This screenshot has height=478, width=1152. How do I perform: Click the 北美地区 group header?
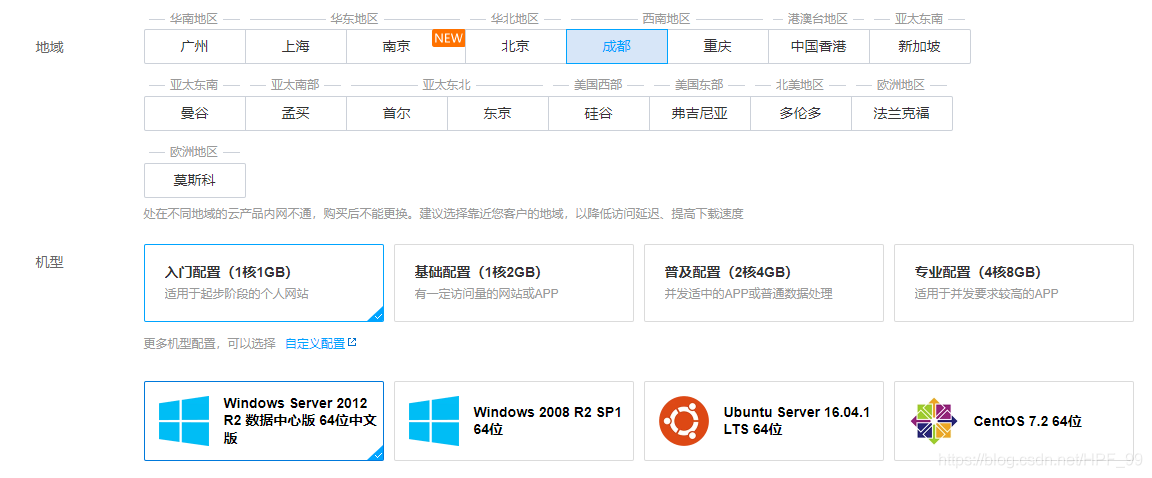tap(800, 85)
